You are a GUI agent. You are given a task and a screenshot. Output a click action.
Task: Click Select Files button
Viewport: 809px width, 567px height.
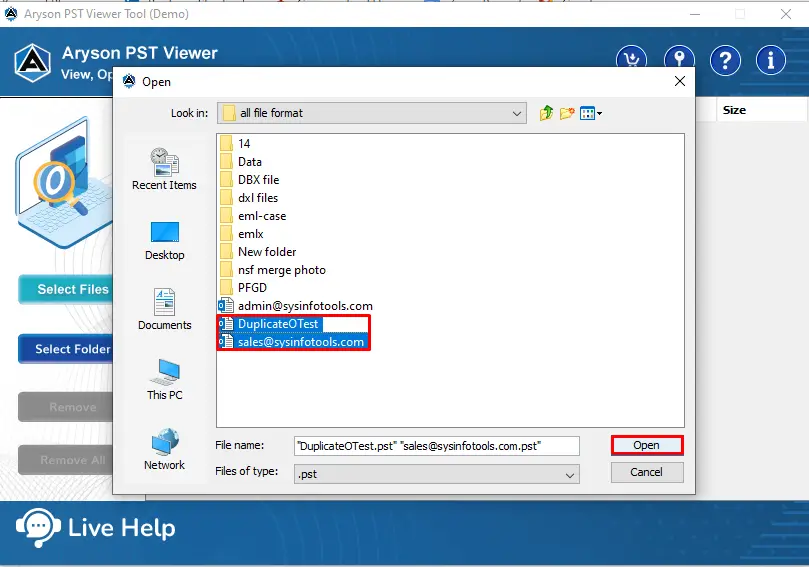(66, 289)
